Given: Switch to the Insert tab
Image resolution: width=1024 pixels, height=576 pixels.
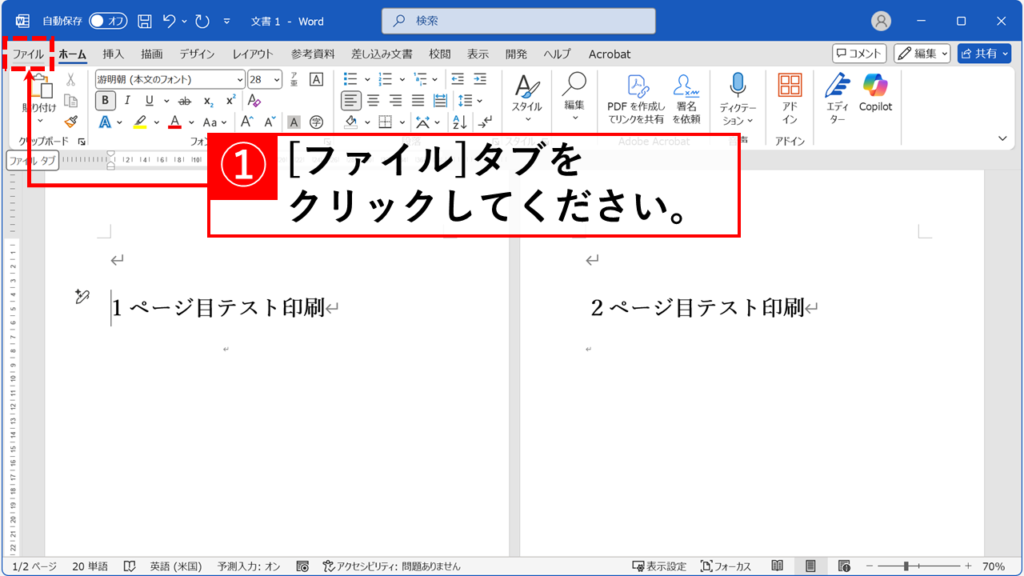Looking at the screenshot, I should pyautogui.click(x=113, y=54).
